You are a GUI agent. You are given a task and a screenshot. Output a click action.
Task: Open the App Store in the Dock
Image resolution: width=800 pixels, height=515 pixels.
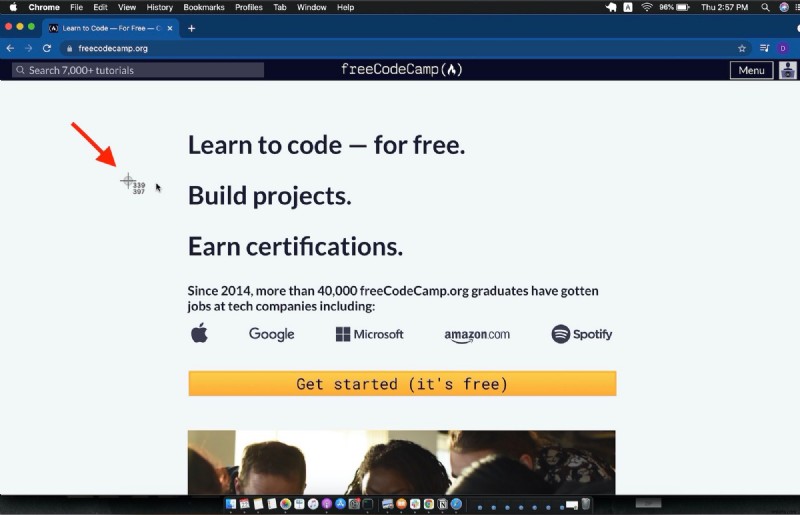click(x=340, y=504)
